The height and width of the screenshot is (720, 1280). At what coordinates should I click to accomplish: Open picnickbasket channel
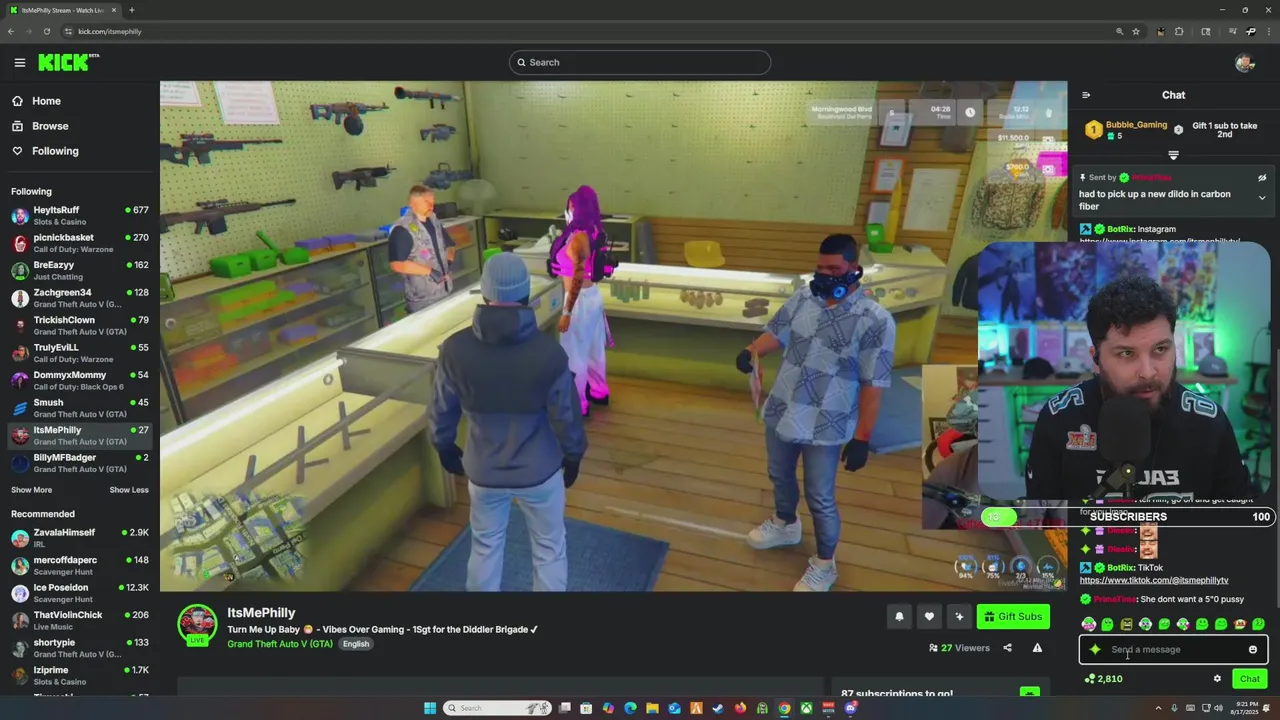click(80, 243)
